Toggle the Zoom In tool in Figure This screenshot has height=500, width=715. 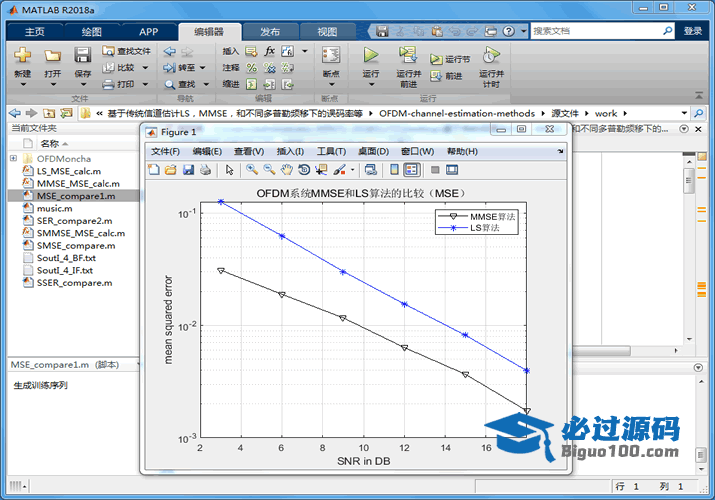[252, 170]
